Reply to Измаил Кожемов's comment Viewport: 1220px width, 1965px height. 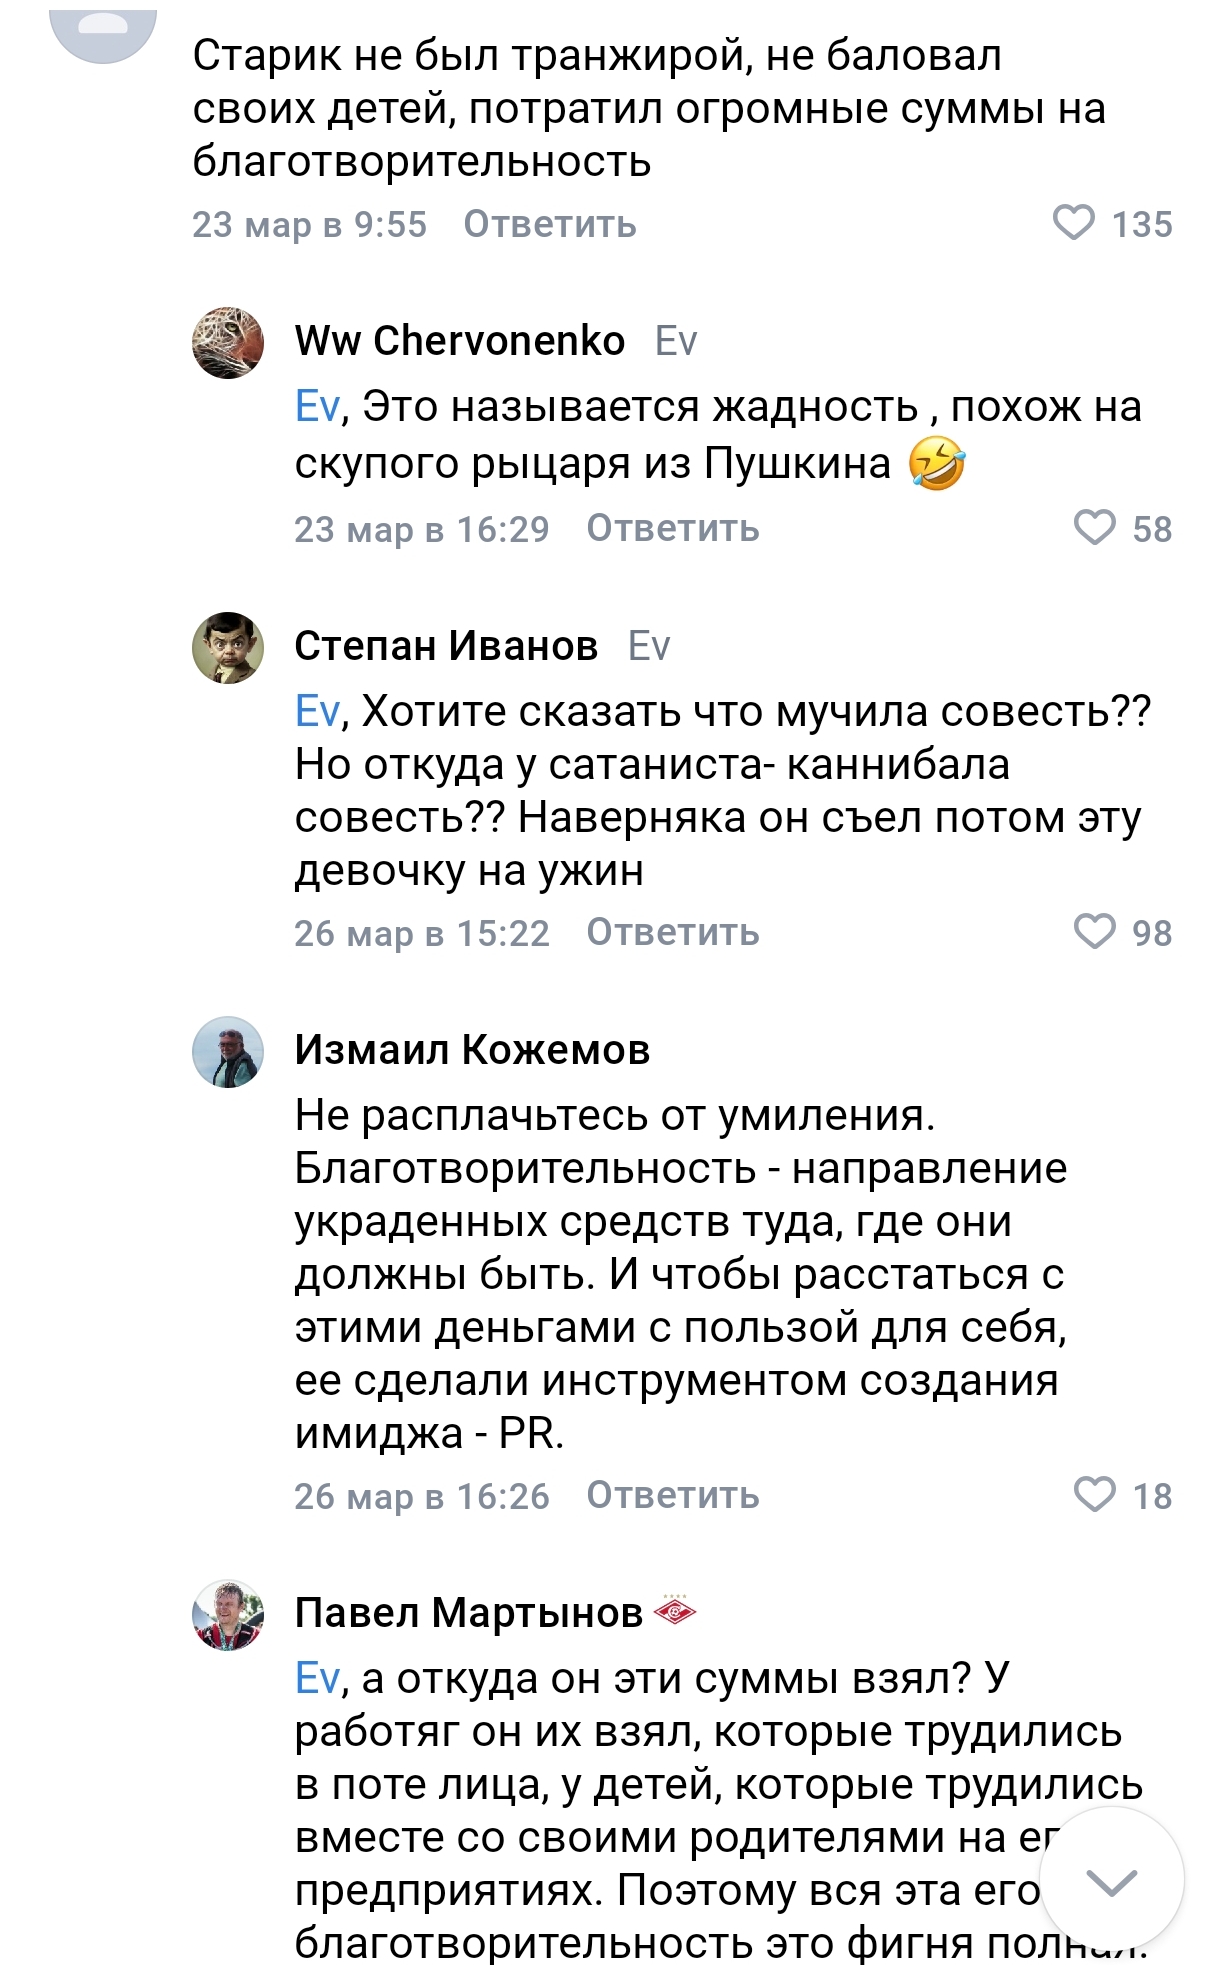pyautogui.click(x=672, y=1495)
